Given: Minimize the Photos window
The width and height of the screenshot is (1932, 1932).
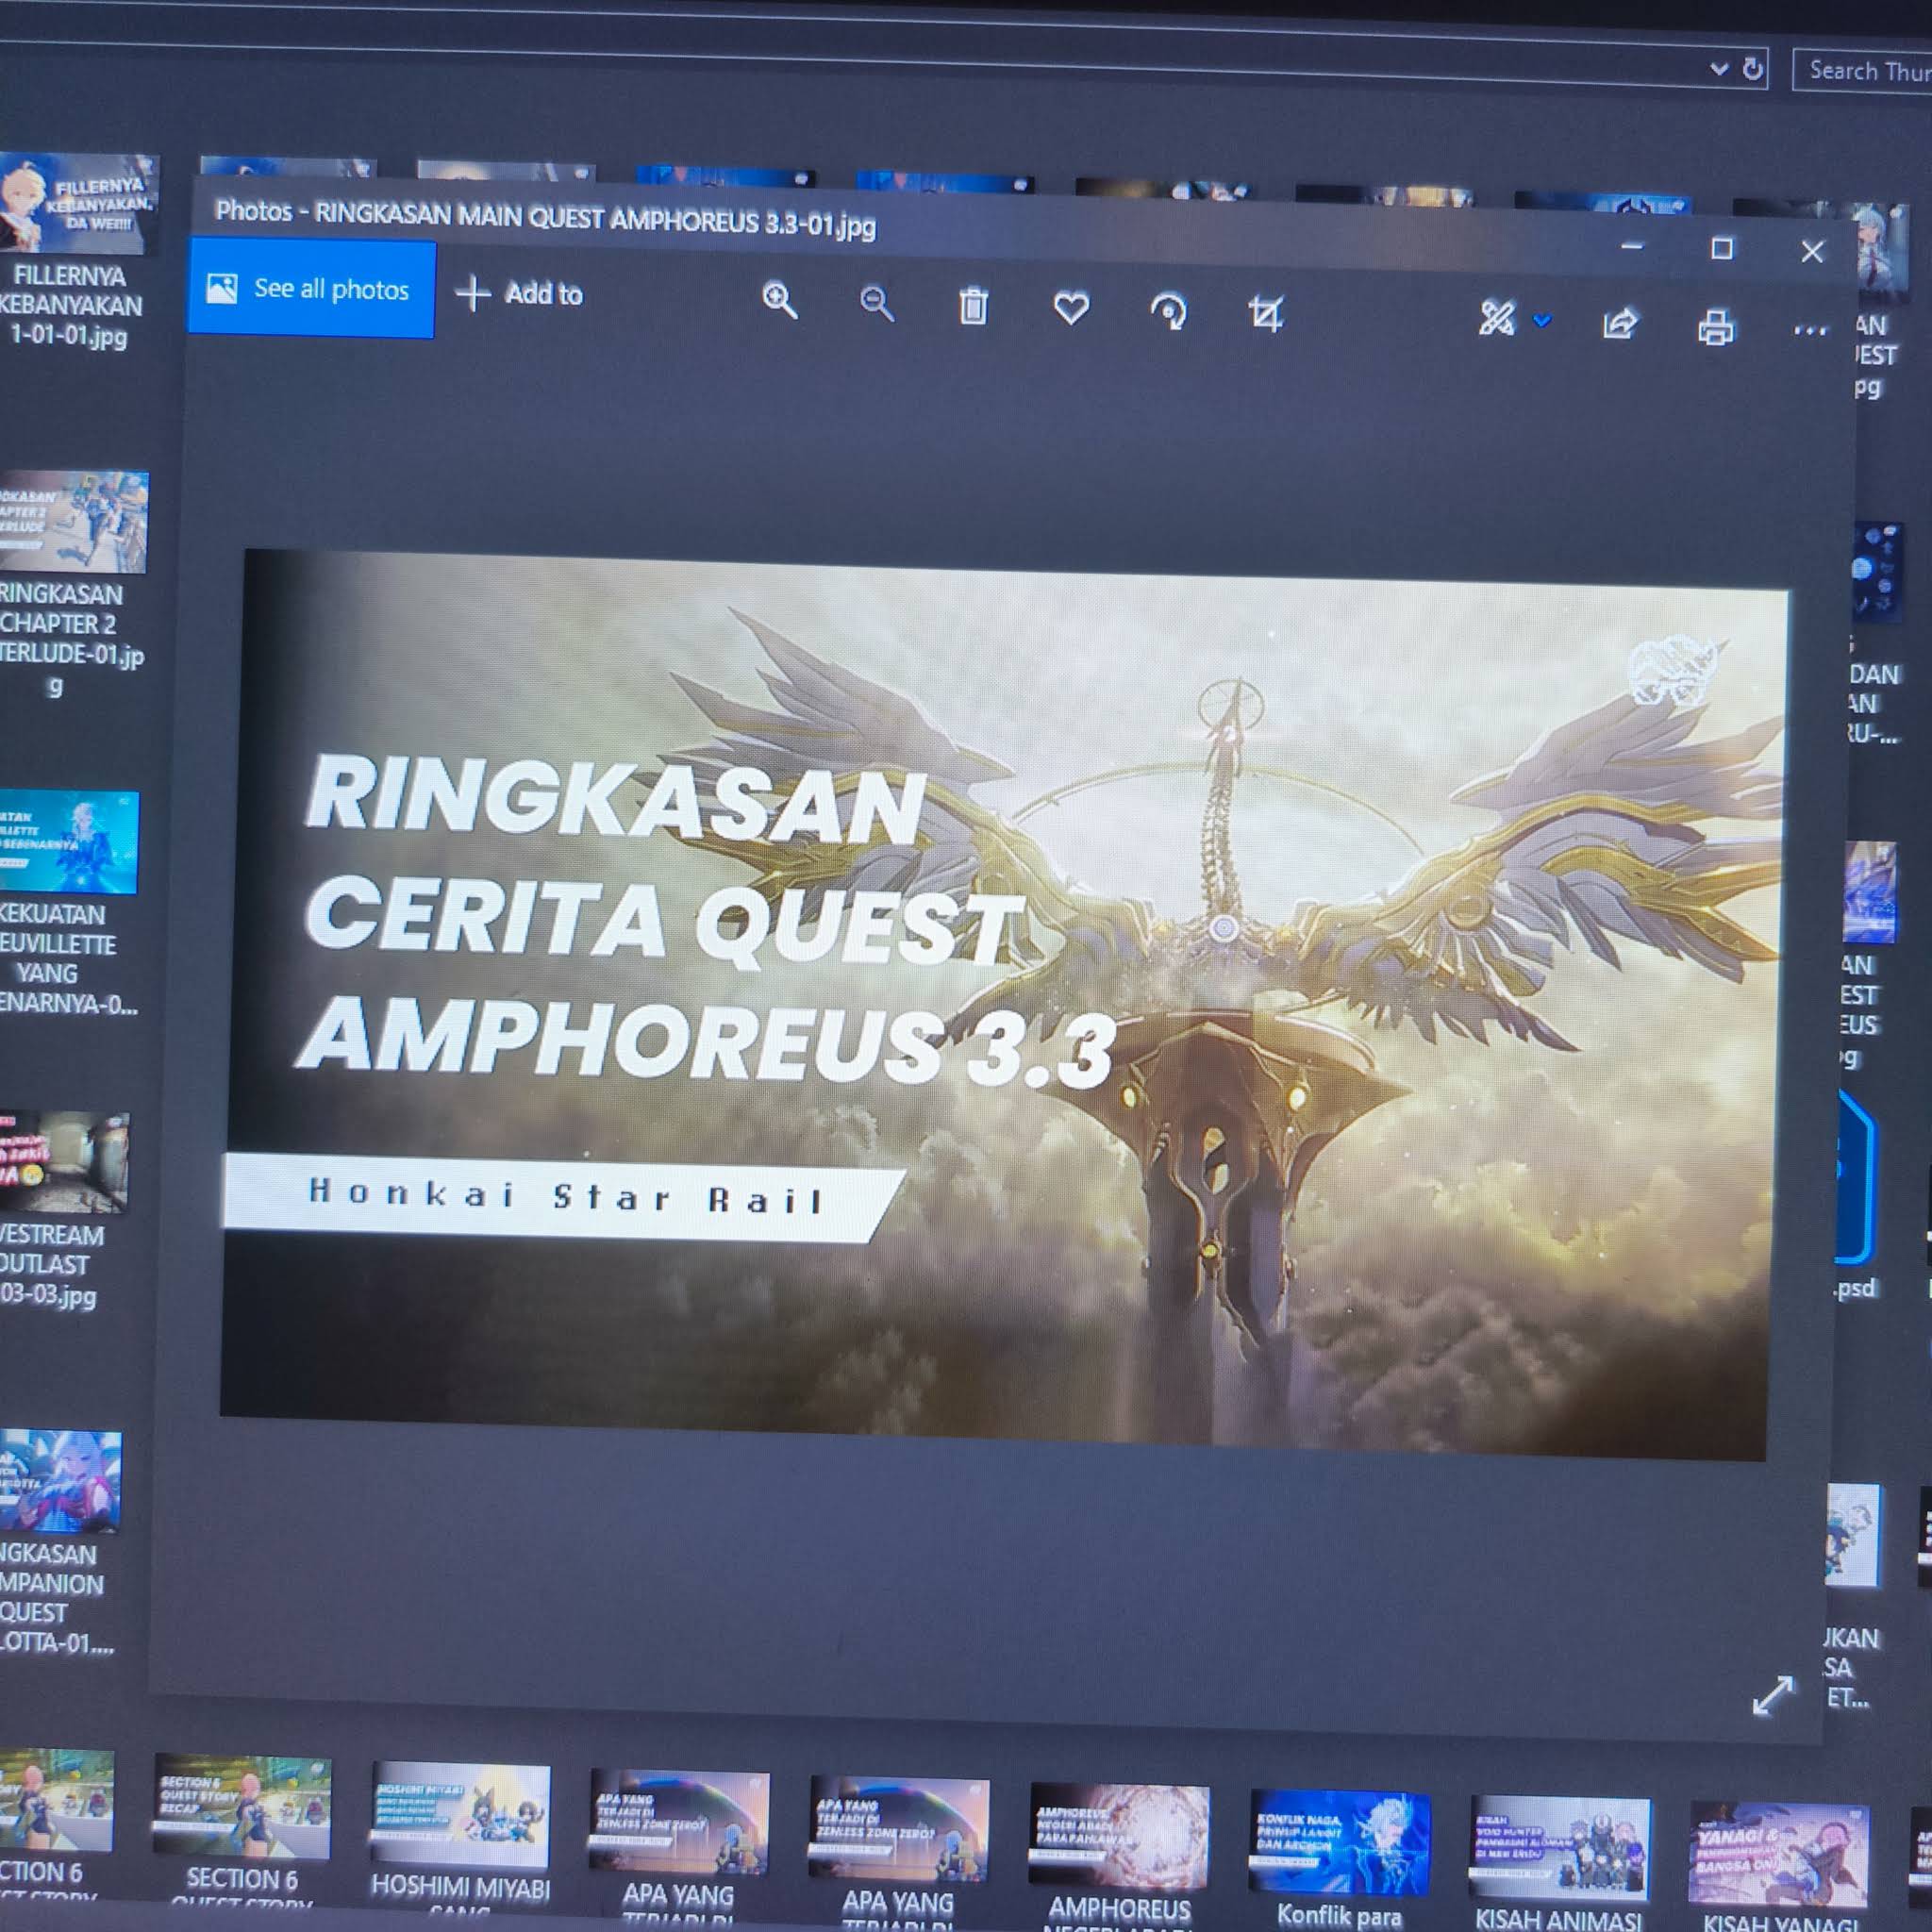Looking at the screenshot, I should [1632, 246].
